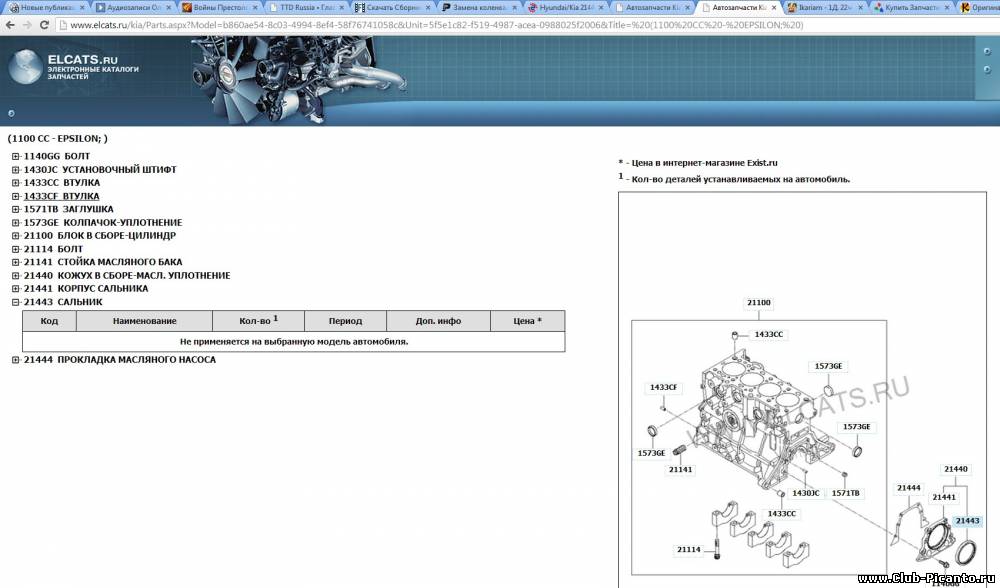Click the browser forward arrow

[x=27, y=25]
